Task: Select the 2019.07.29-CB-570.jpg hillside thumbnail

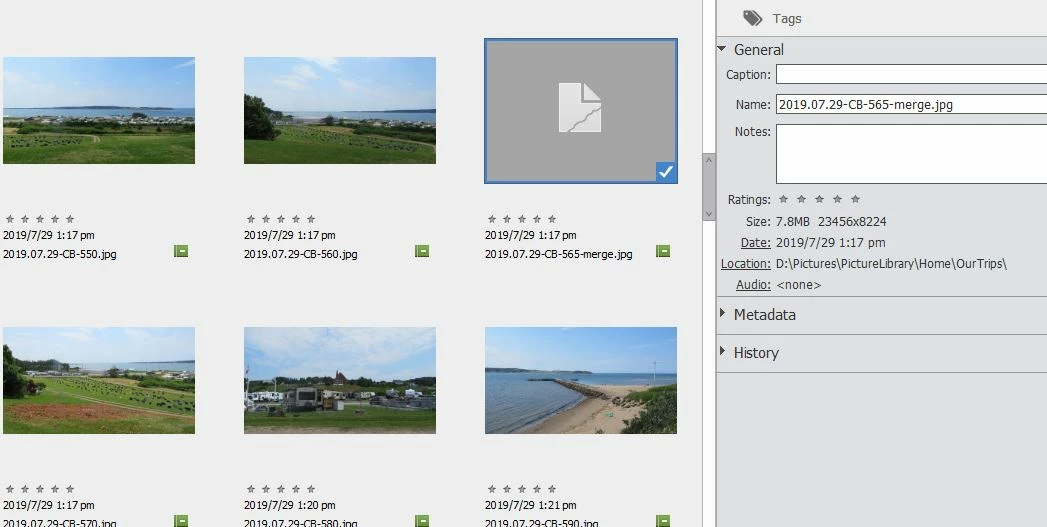Action: [x=99, y=380]
